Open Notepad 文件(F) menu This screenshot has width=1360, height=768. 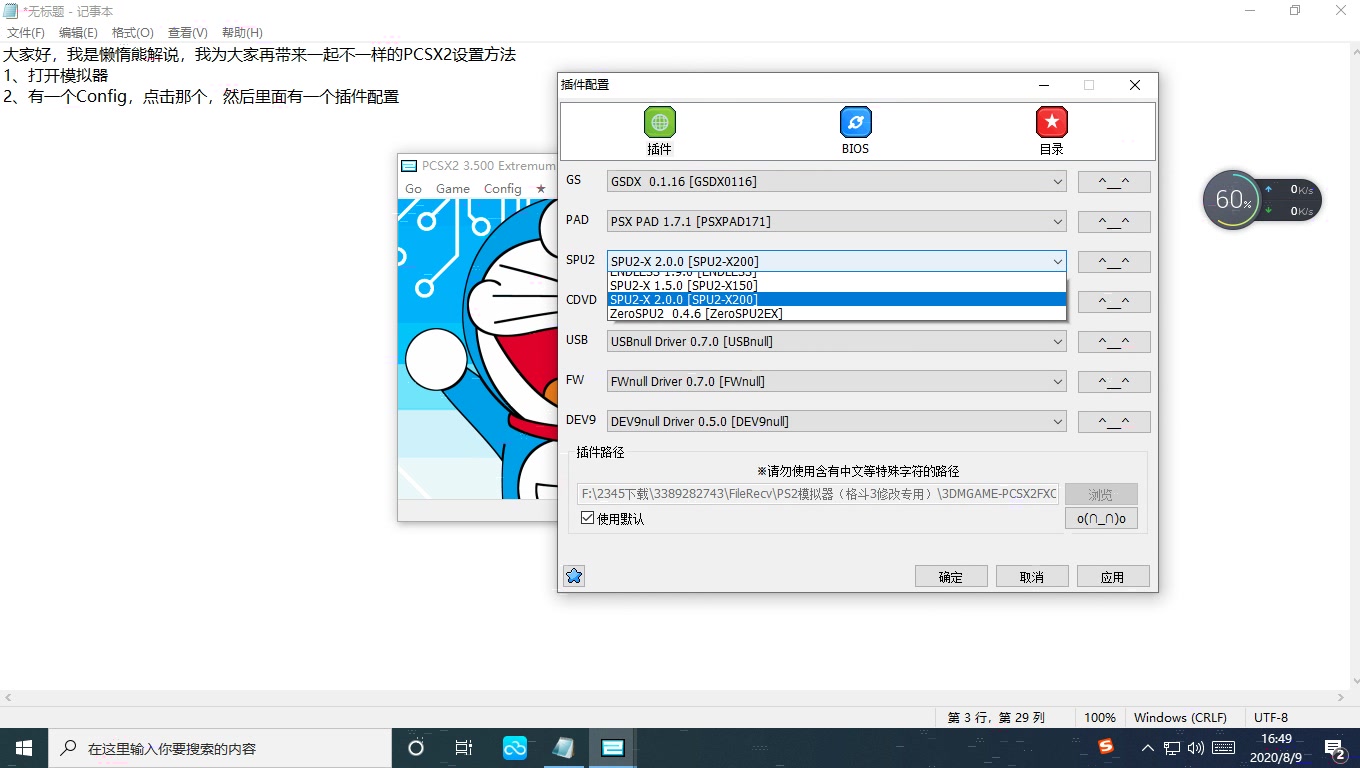point(26,33)
